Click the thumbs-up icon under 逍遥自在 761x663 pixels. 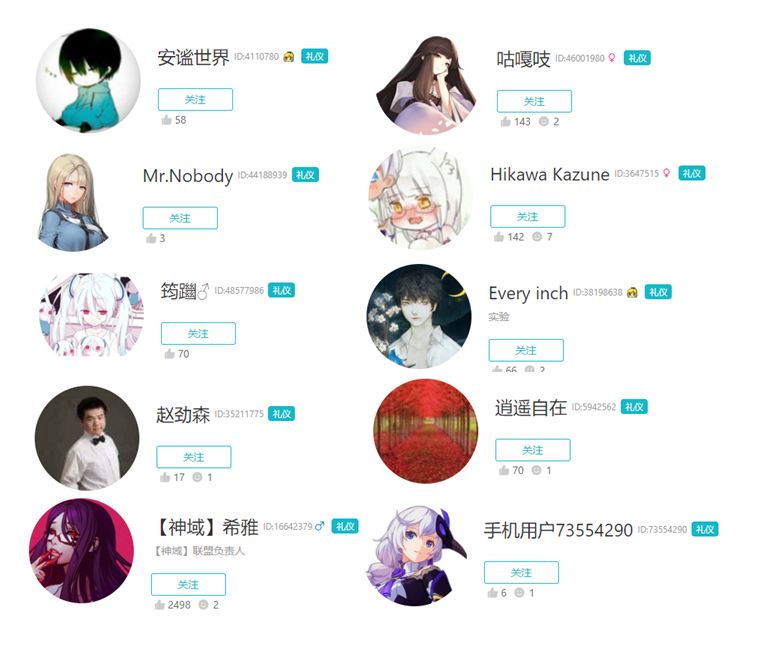click(504, 470)
